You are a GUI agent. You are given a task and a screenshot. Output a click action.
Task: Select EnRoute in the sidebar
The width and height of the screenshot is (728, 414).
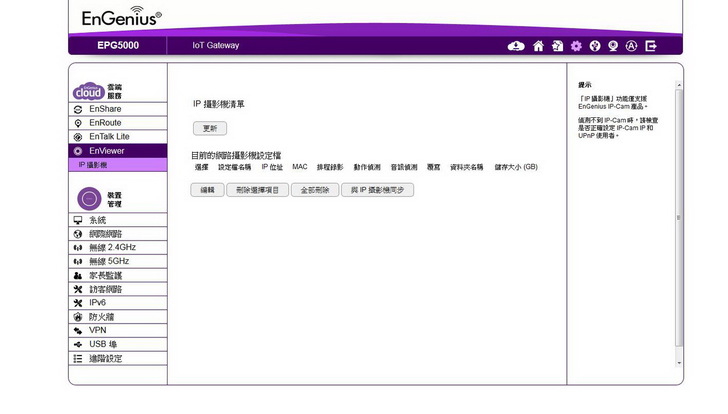point(105,122)
